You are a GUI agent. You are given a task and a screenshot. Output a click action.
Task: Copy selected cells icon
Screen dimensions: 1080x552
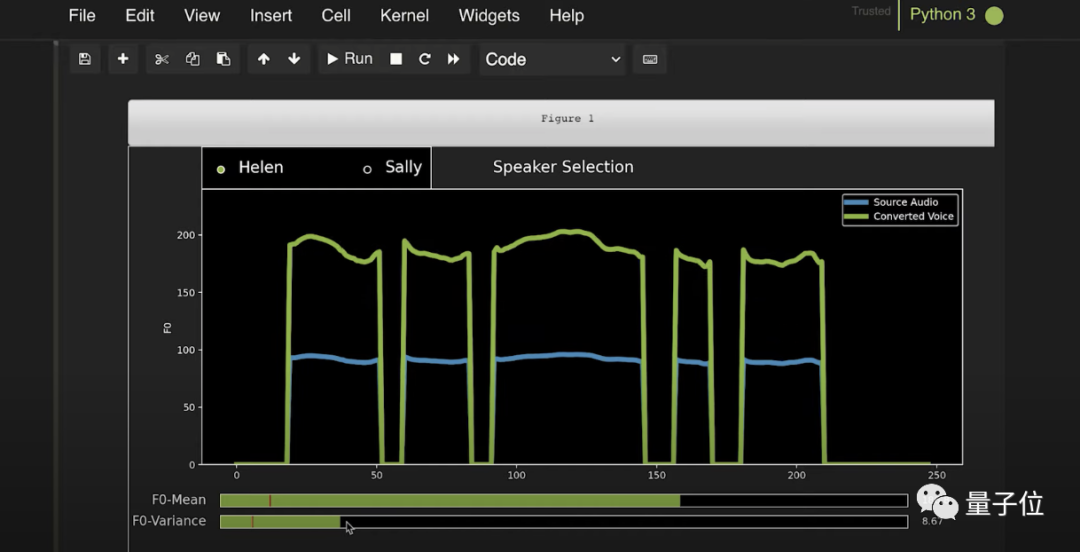(192, 59)
